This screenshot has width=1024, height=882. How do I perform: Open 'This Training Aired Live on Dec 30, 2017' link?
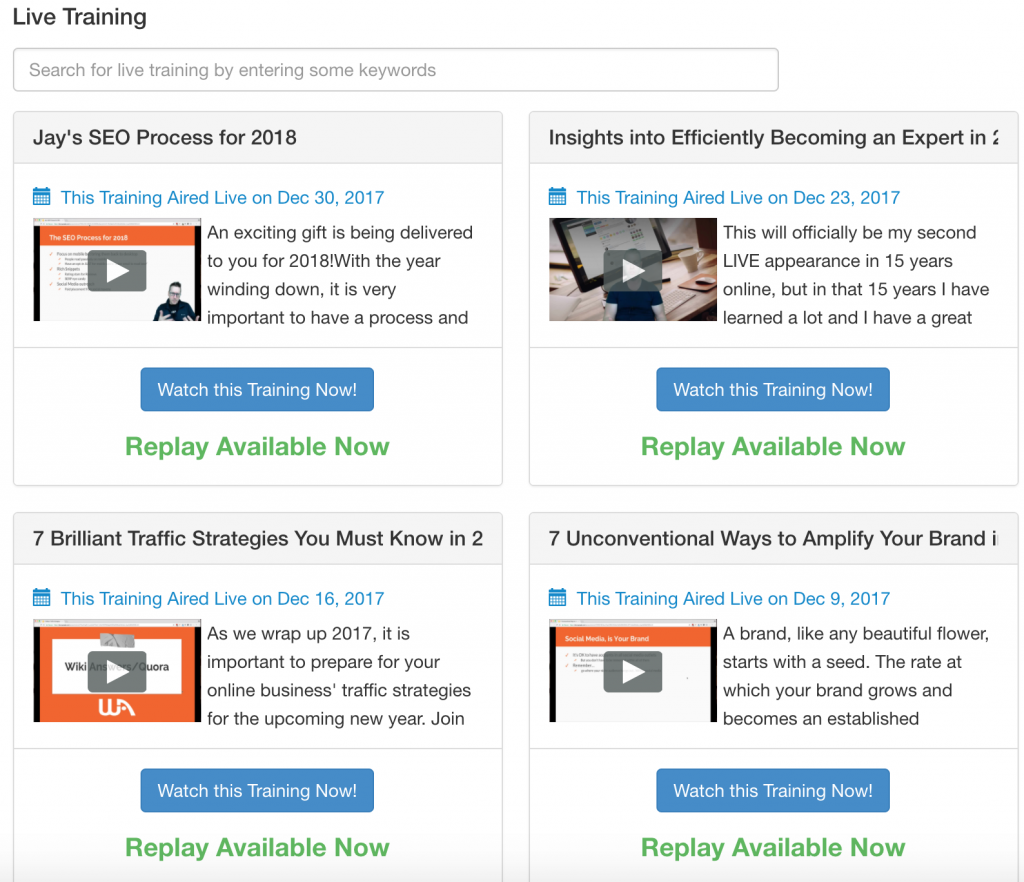222,198
